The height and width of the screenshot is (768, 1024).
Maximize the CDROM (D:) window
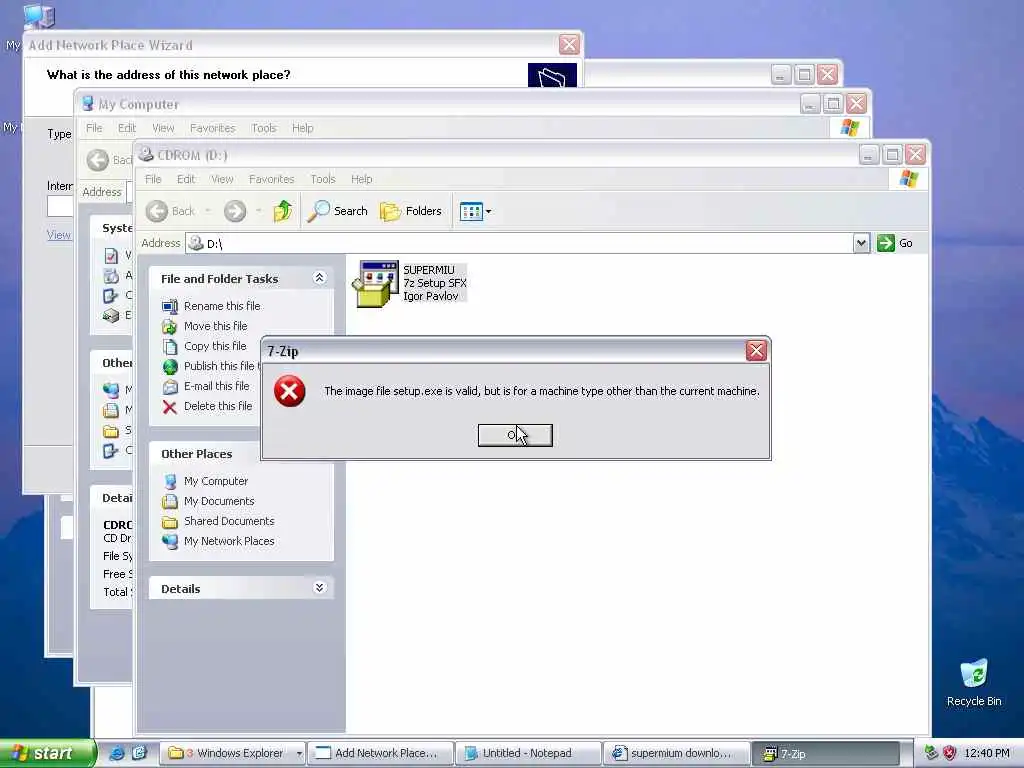coord(892,155)
